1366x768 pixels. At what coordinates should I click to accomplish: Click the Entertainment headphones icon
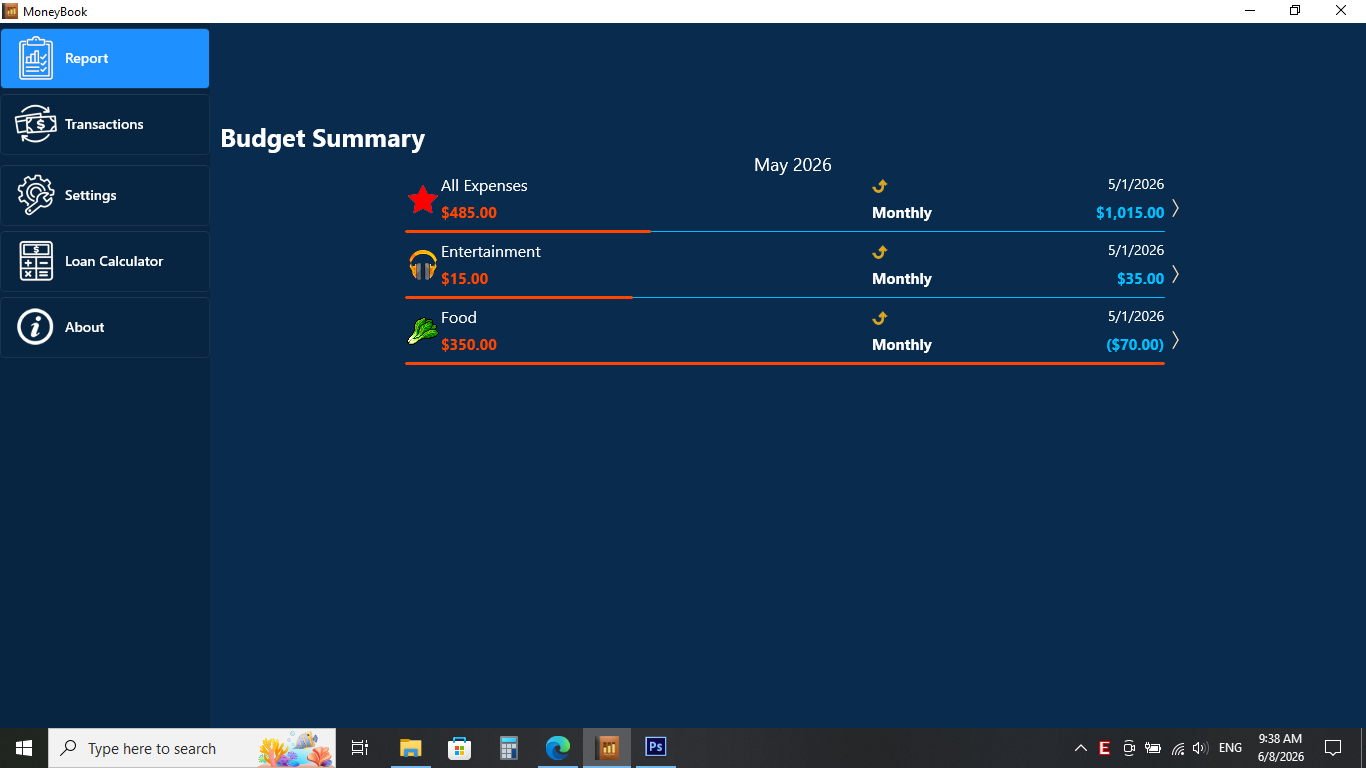click(423, 265)
